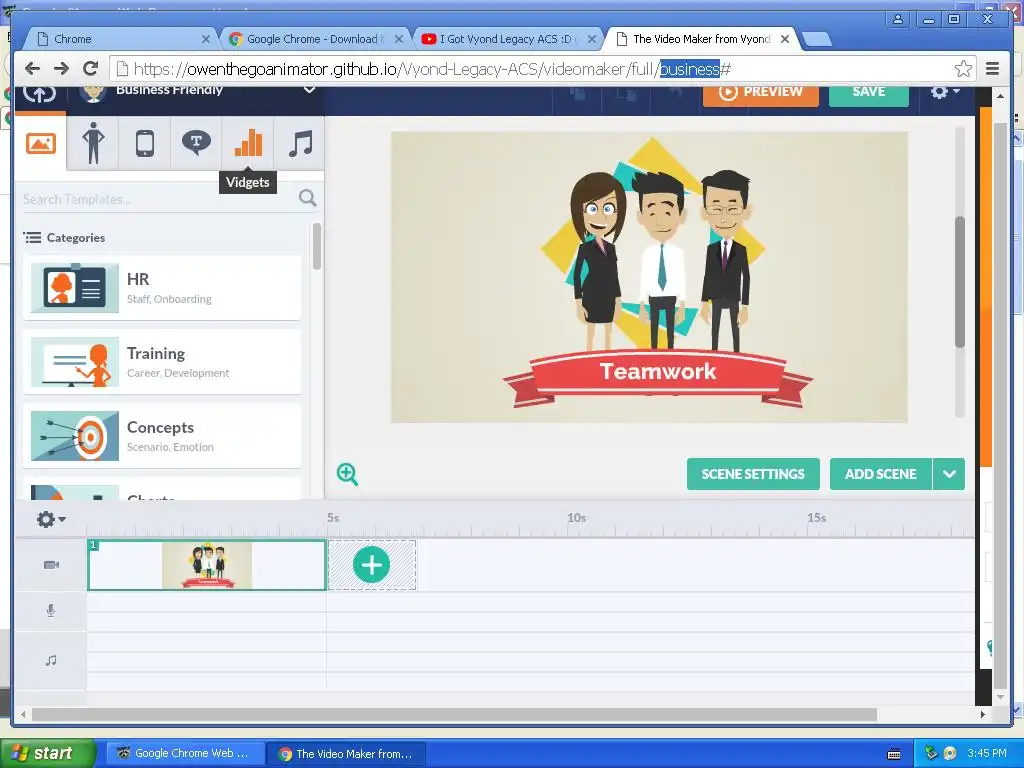Image resolution: width=1024 pixels, height=768 pixels.
Task: Open the Text speech bubble tab
Action: (196, 142)
